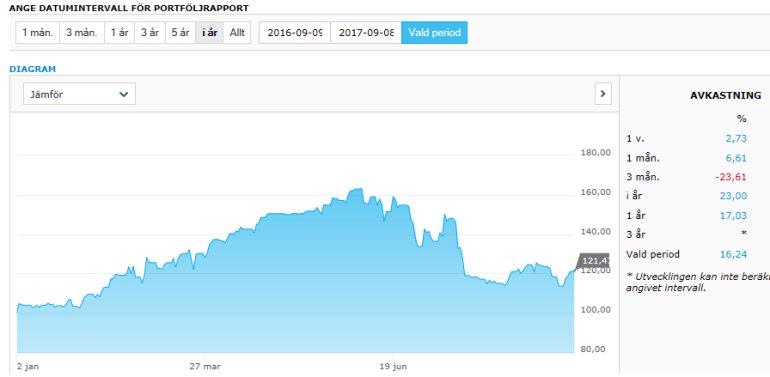Click the -23,61 three month return value
The width and height of the screenshot is (770, 377).
pos(732,177)
